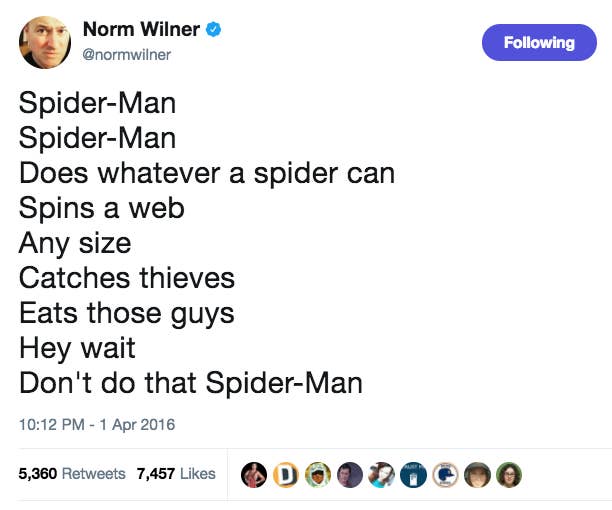Click the orange avatar with letter D

pyautogui.click(x=287, y=474)
